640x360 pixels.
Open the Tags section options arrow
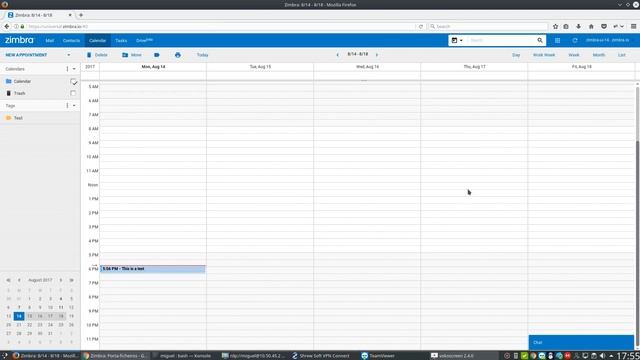[74, 106]
